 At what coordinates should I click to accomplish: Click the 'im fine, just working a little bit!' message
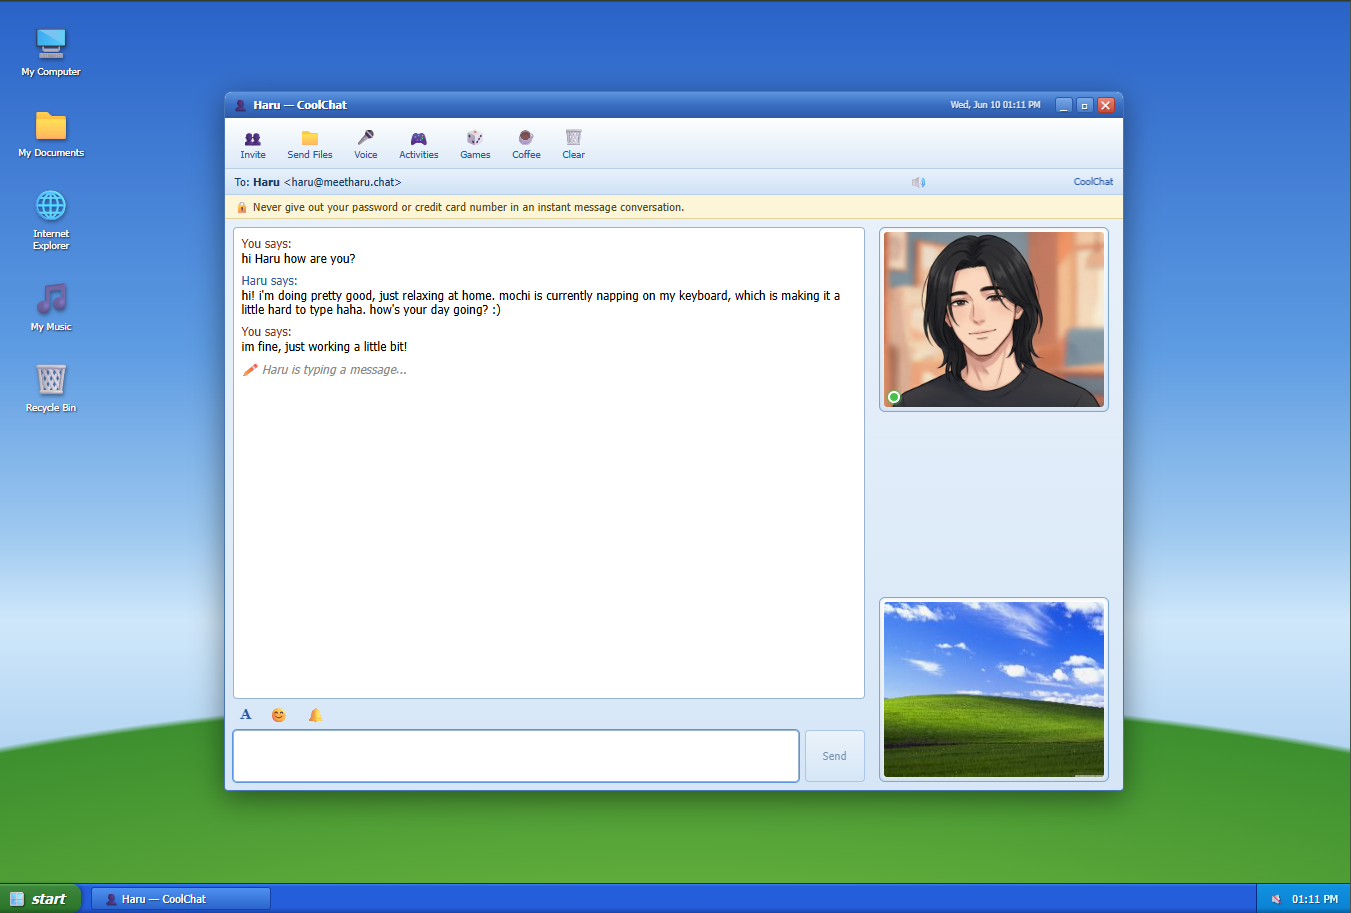[x=324, y=347]
